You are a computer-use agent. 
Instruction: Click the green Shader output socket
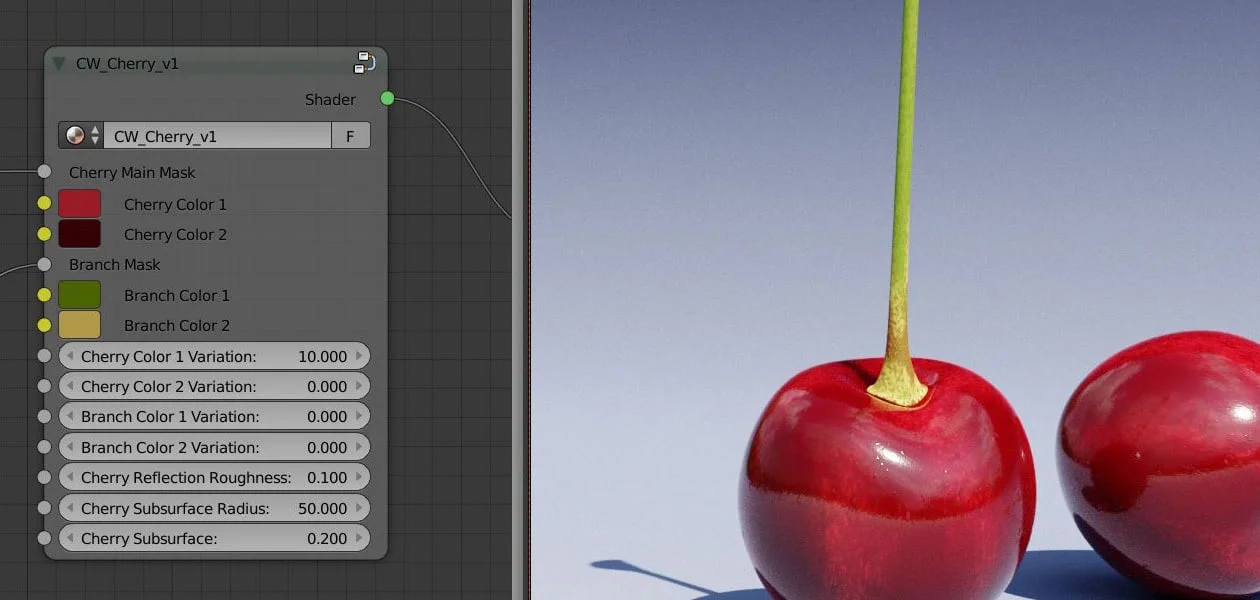point(387,99)
